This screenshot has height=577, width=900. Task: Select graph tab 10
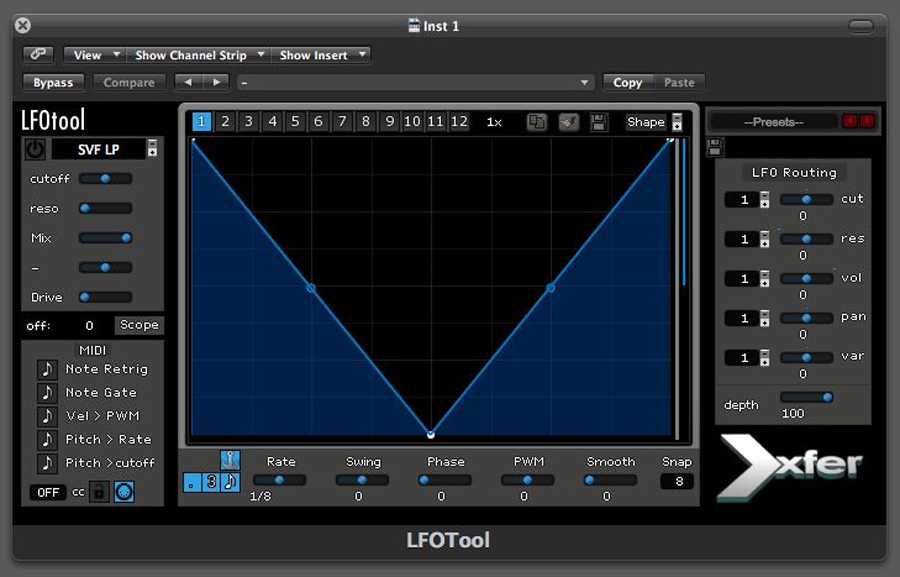point(412,122)
